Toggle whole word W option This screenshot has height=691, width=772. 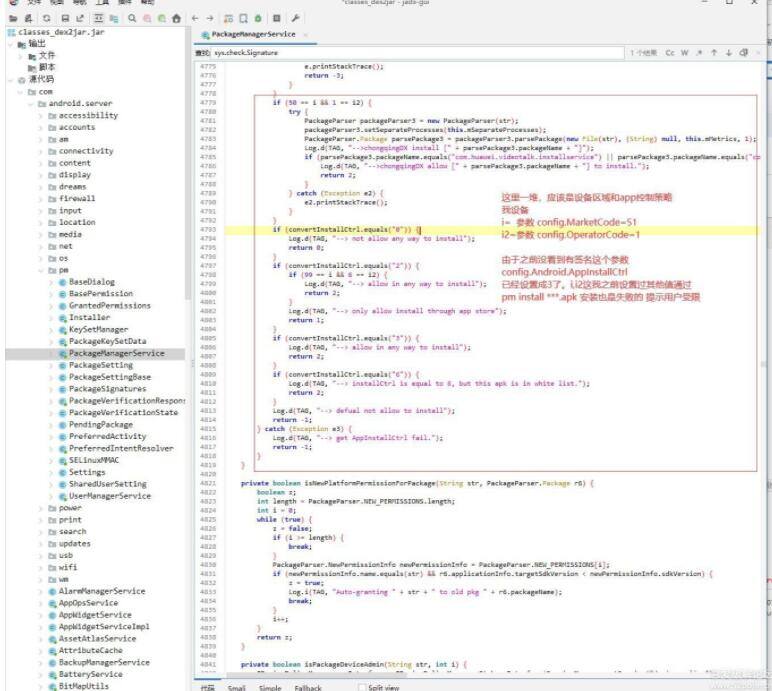pos(684,53)
